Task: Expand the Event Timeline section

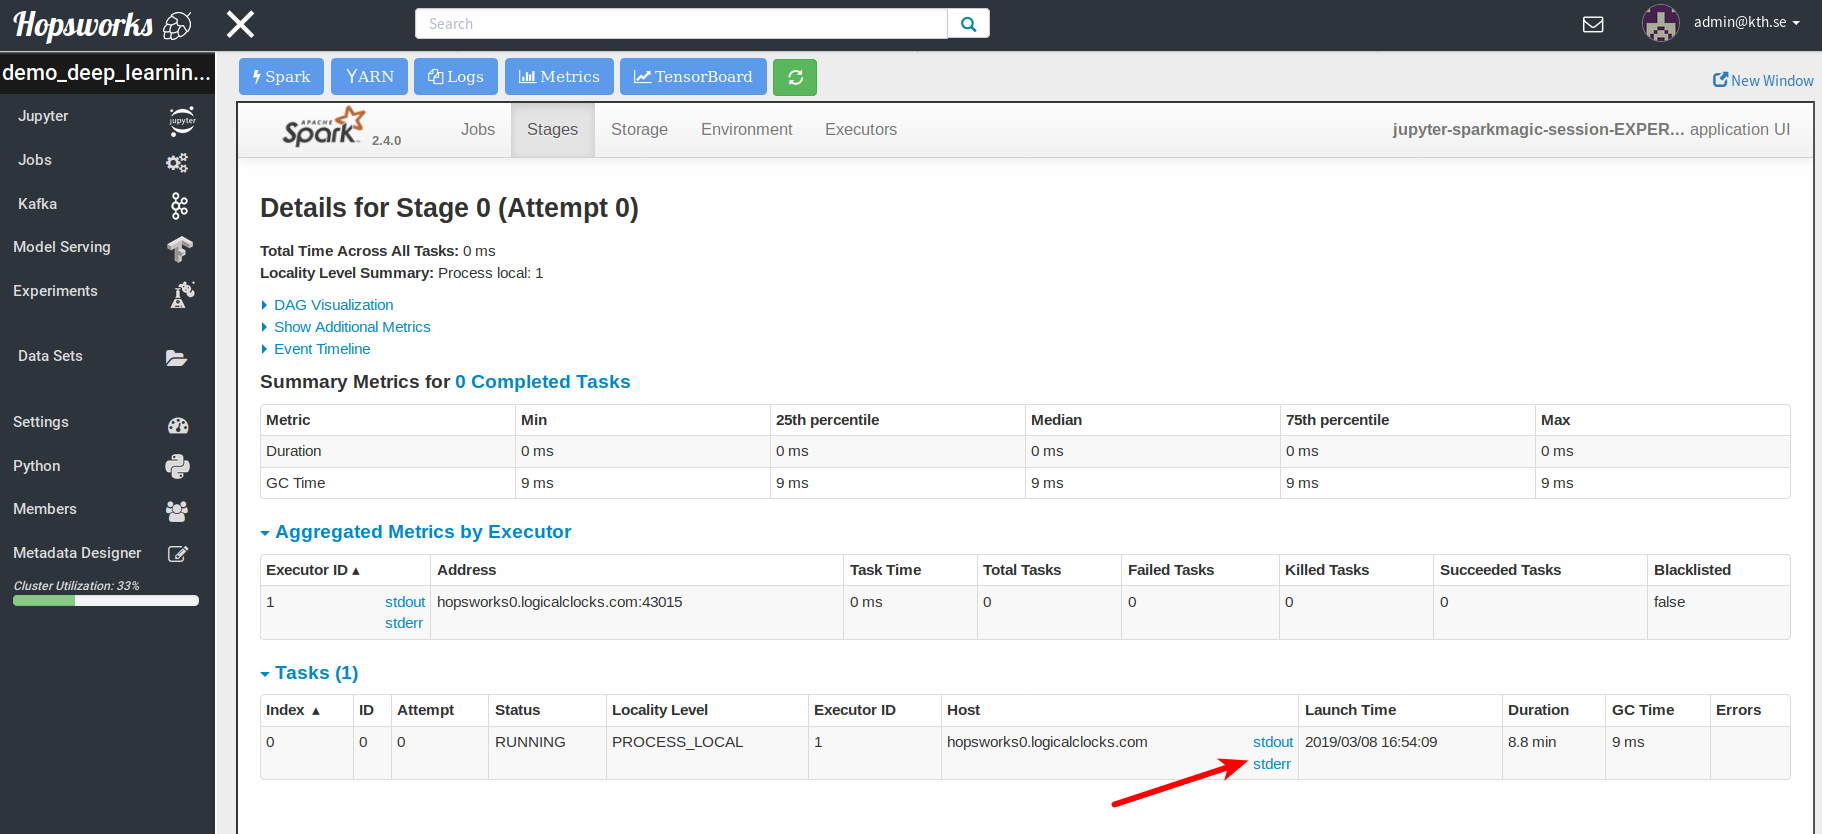Action: coord(322,349)
